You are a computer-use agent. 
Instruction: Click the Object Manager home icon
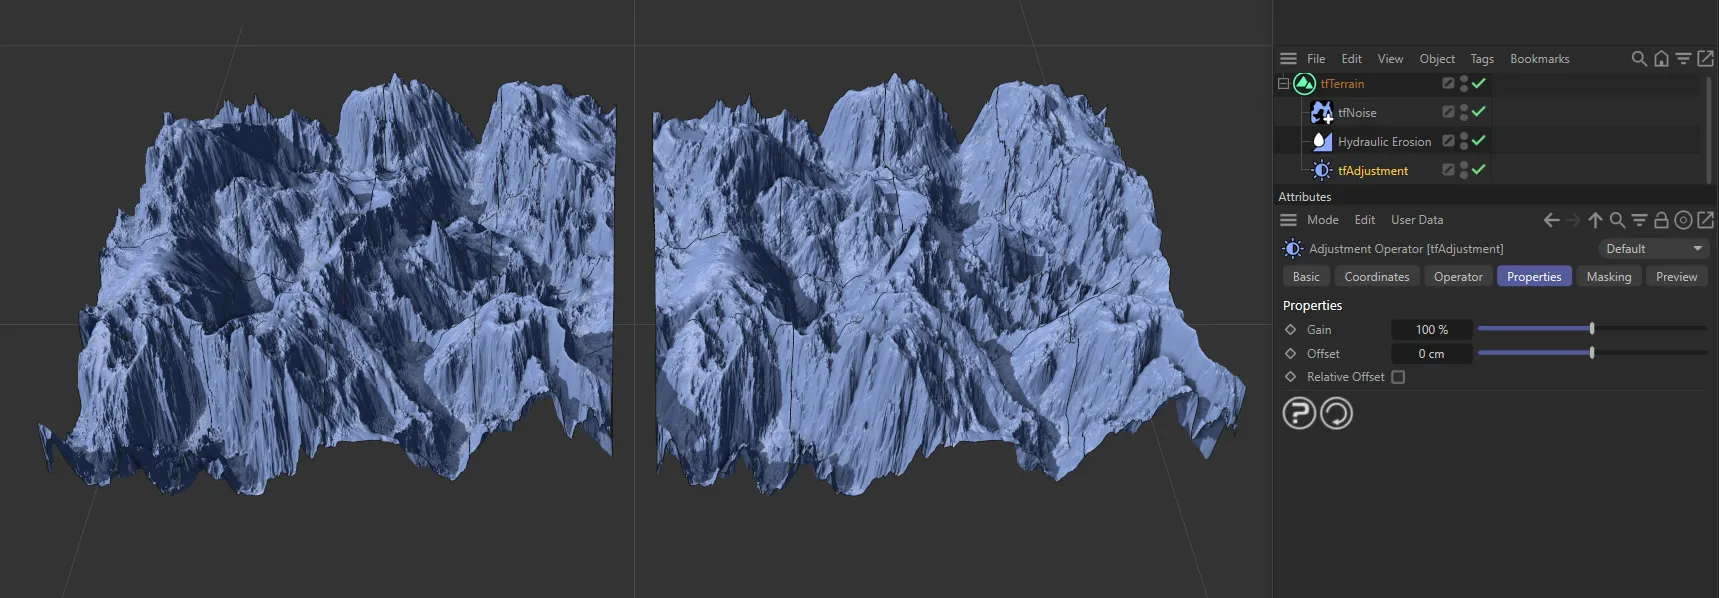(1661, 59)
